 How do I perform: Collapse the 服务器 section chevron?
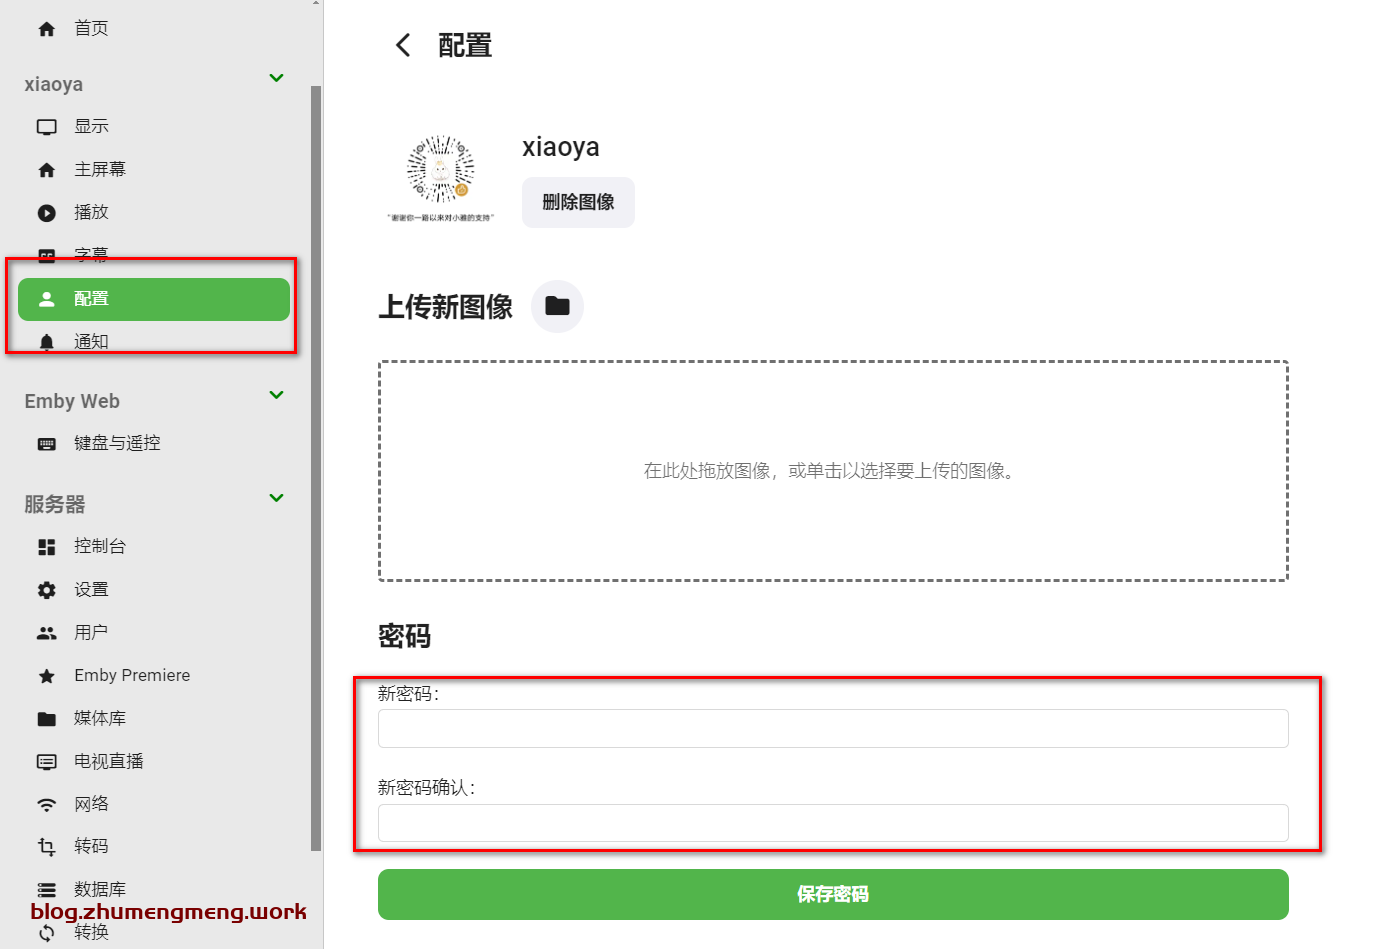(276, 498)
